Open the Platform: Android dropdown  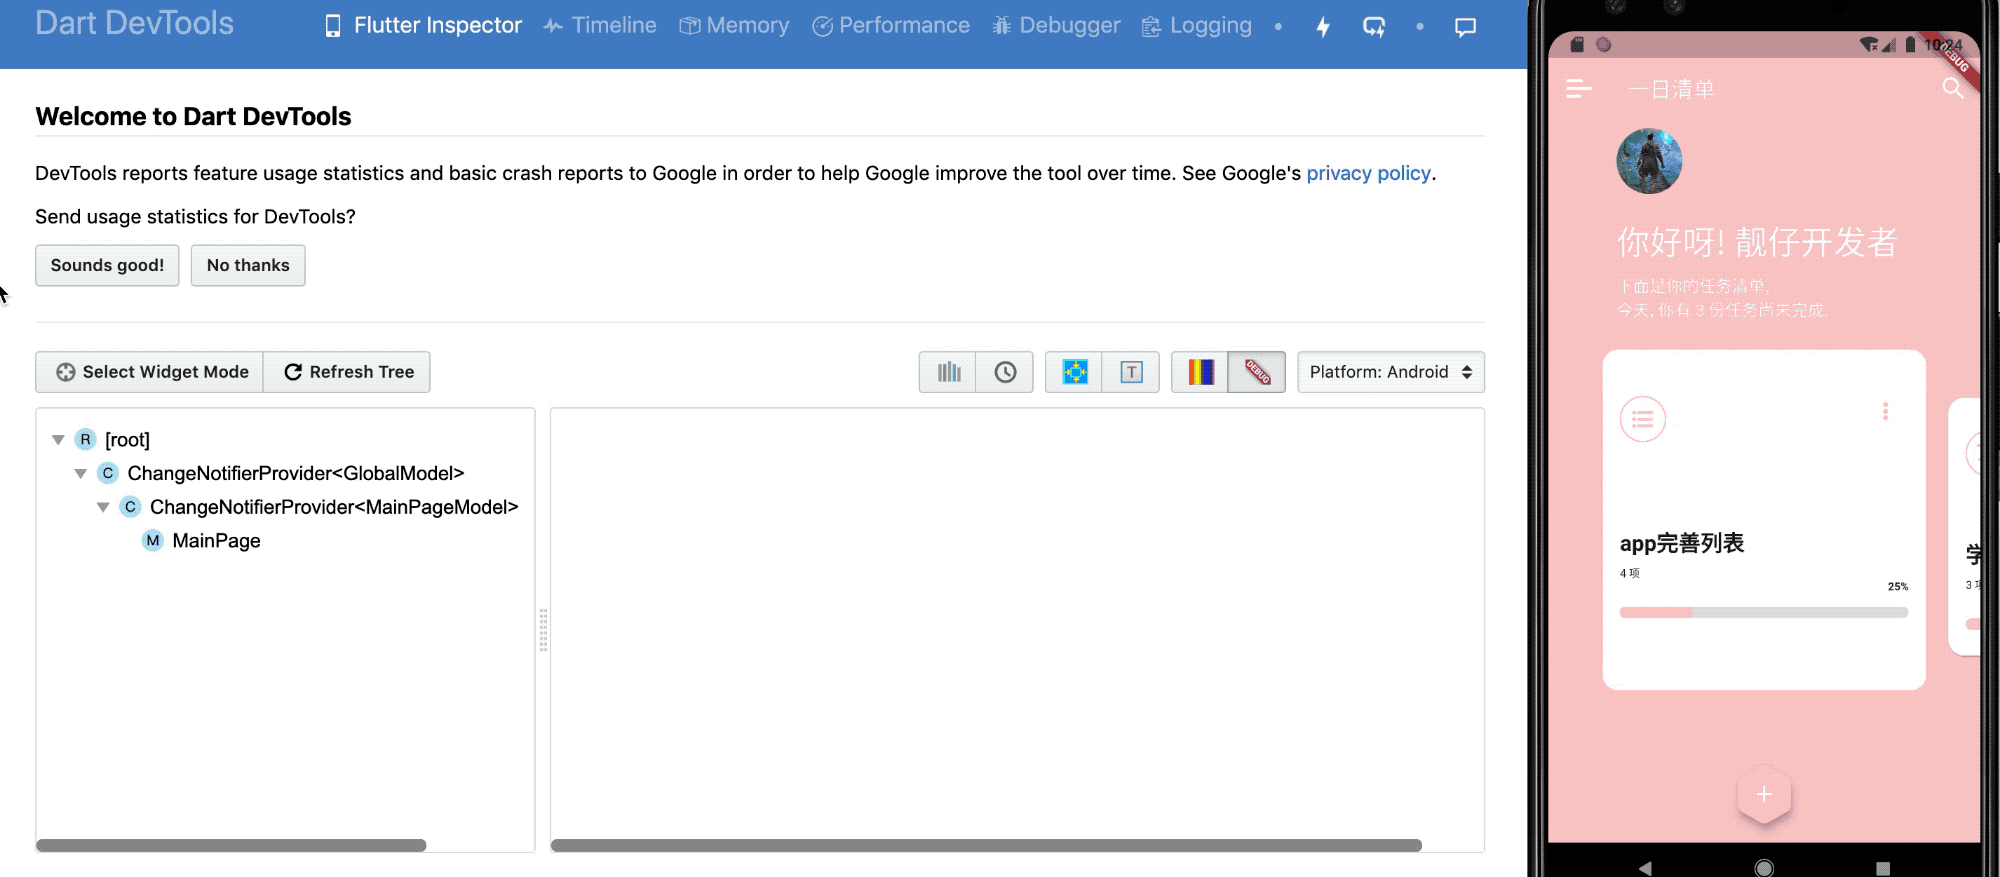tap(1391, 372)
